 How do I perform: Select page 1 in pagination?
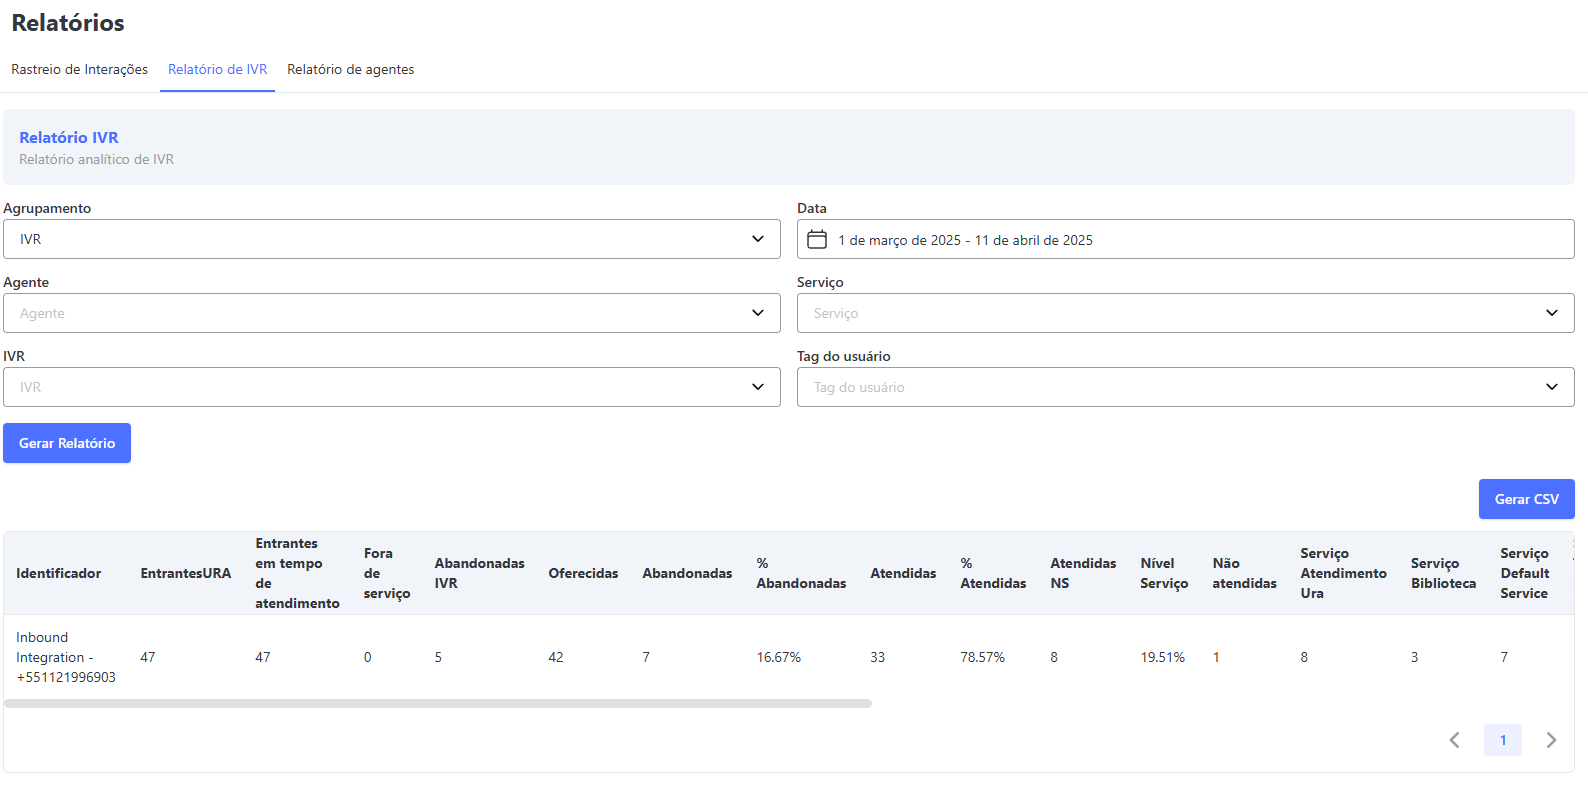click(1502, 740)
